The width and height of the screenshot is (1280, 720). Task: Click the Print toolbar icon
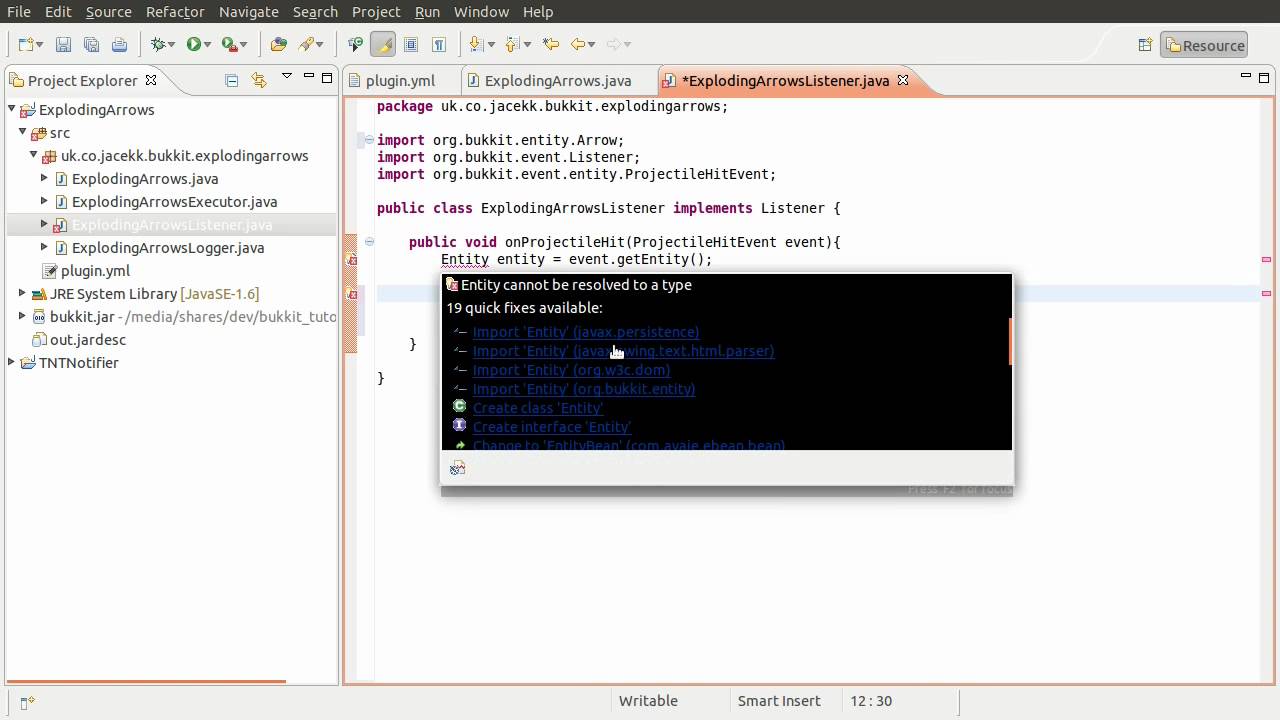pyautogui.click(x=119, y=44)
